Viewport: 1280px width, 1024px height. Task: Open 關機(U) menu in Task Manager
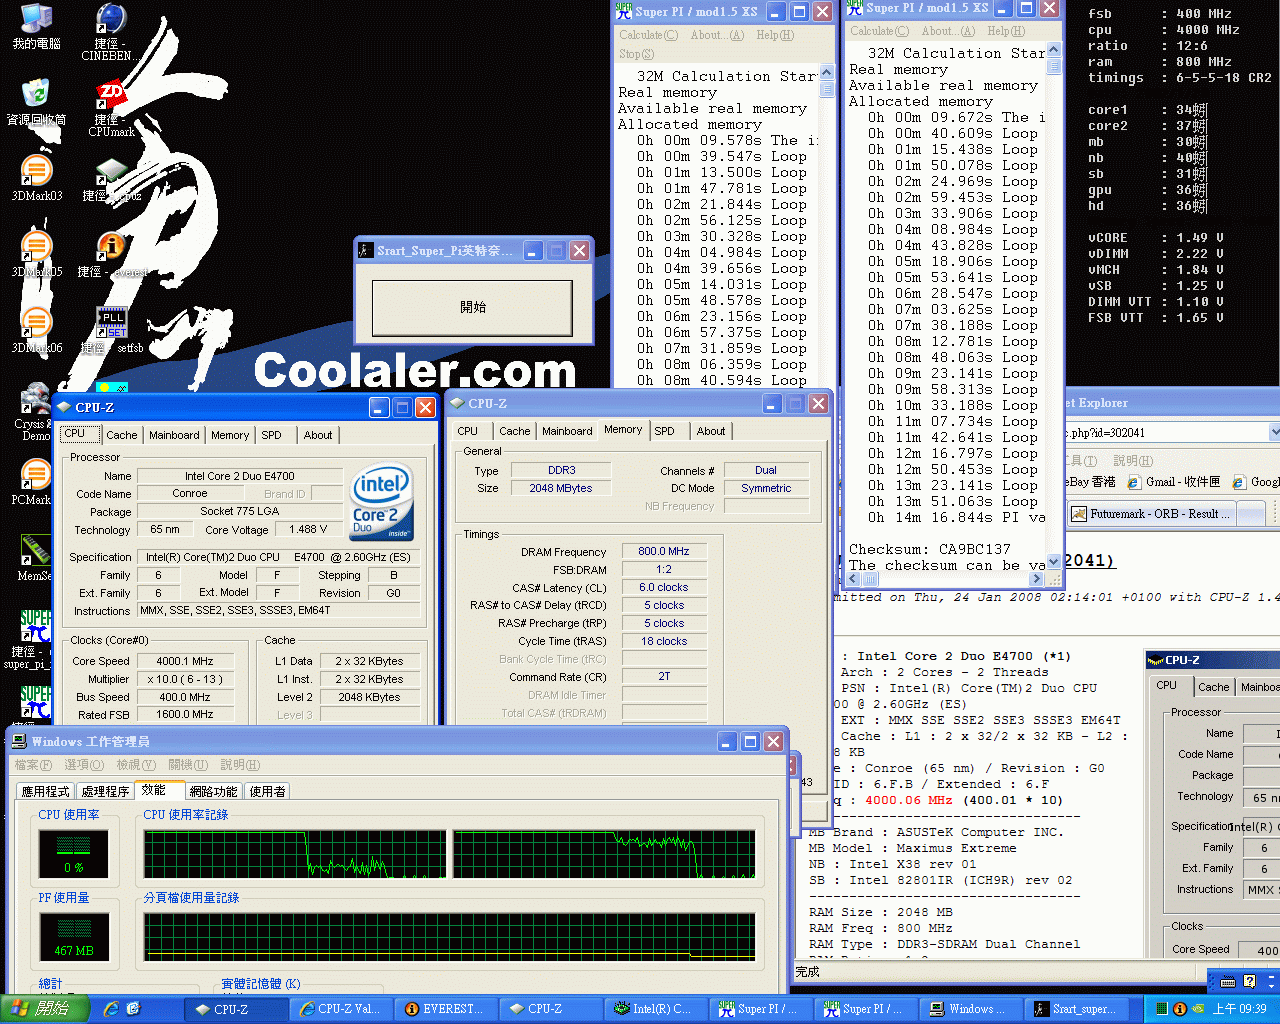(x=188, y=765)
